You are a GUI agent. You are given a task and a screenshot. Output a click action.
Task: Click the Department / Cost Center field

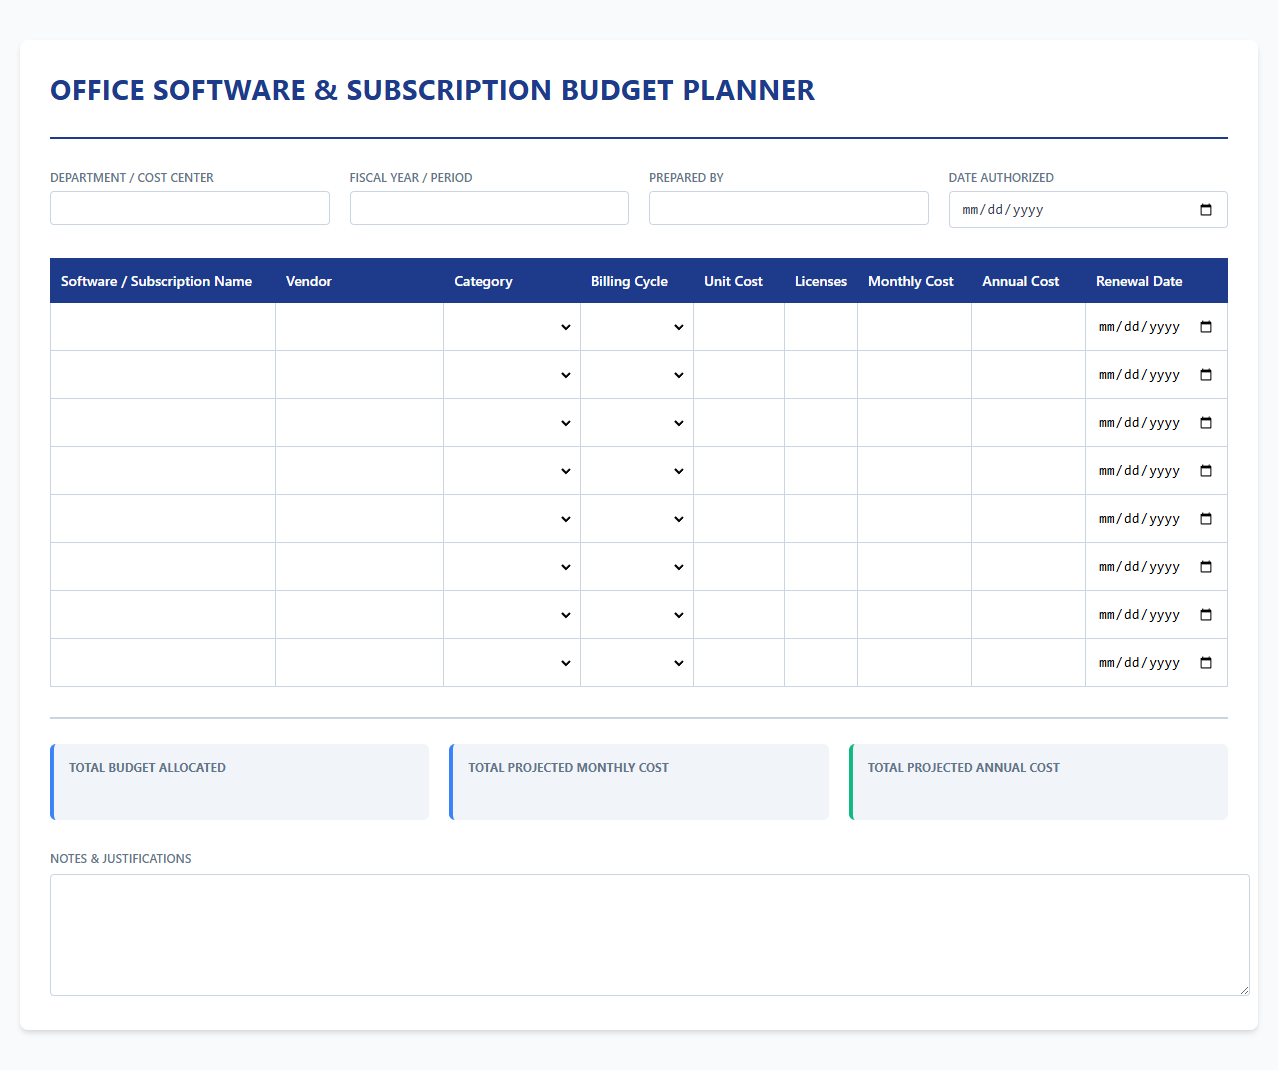click(190, 208)
